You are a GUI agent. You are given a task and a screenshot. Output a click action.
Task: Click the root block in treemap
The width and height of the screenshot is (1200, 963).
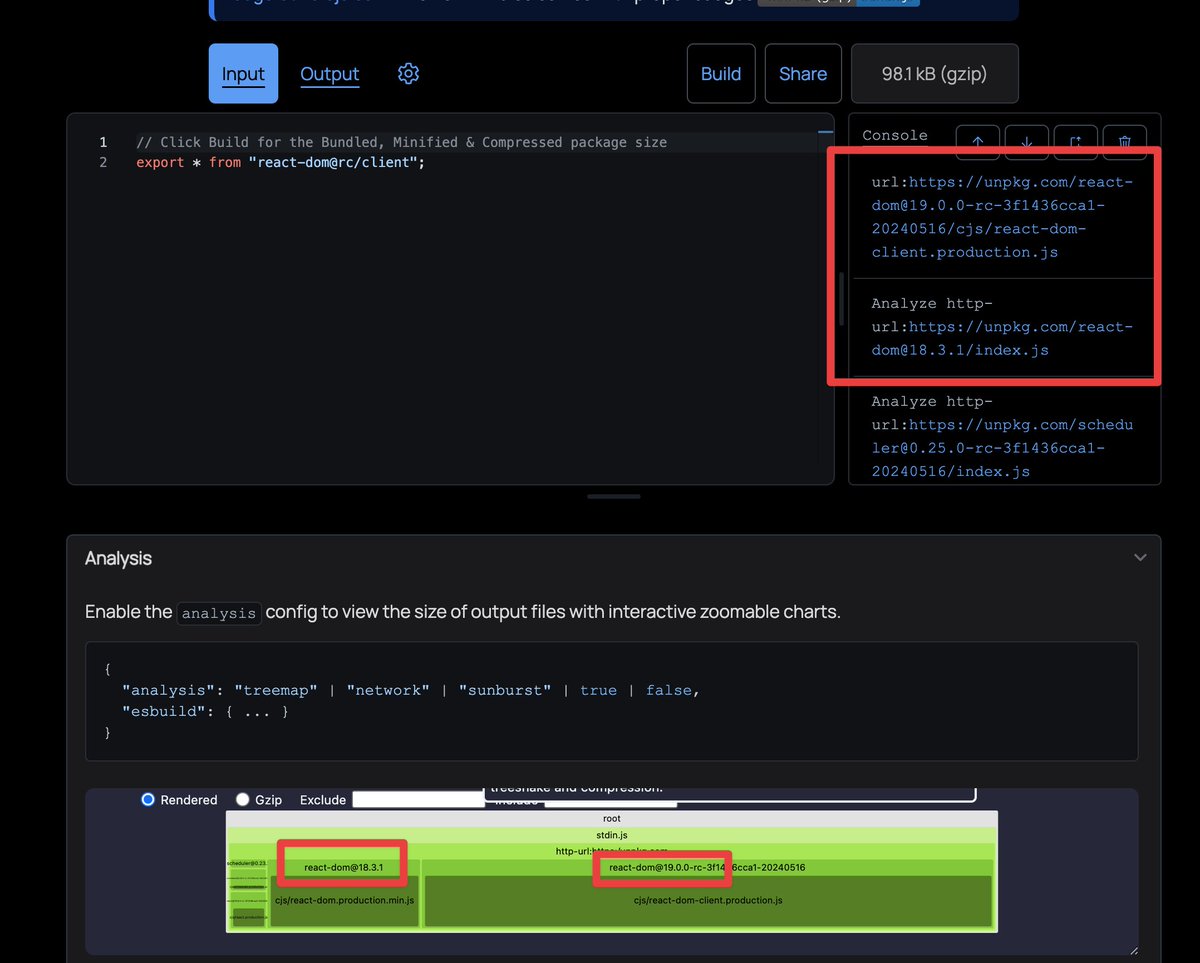(612, 818)
